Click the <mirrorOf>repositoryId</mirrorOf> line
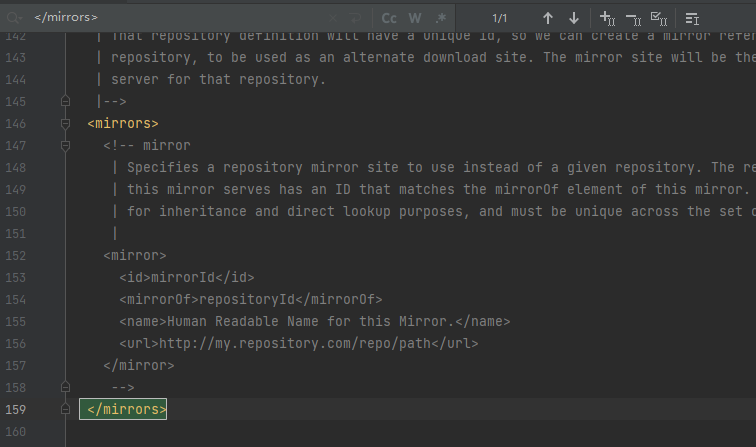This screenshot has width=756, height=447. click(251, 299)
